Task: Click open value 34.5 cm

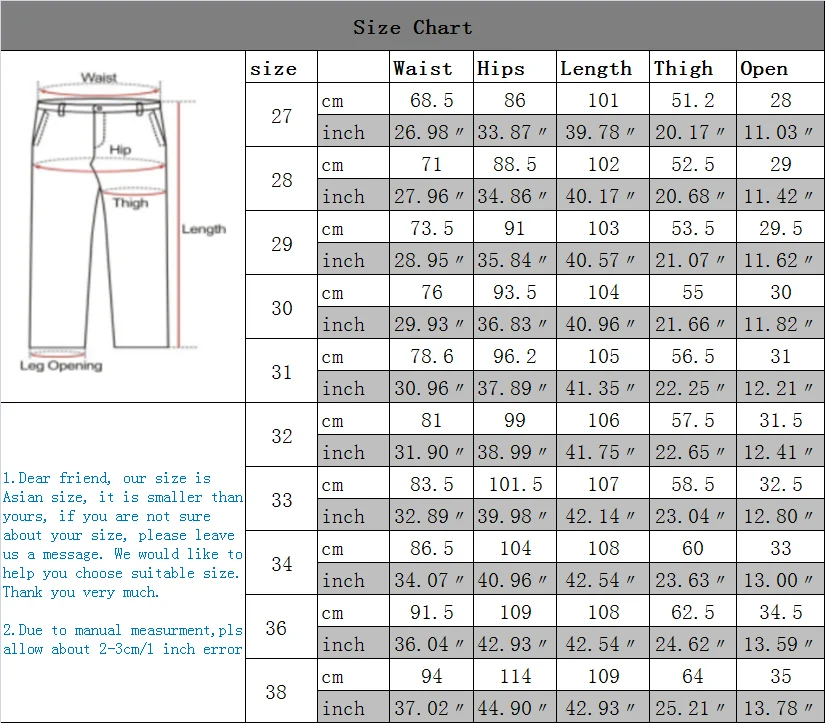Action: click(781, 612)
